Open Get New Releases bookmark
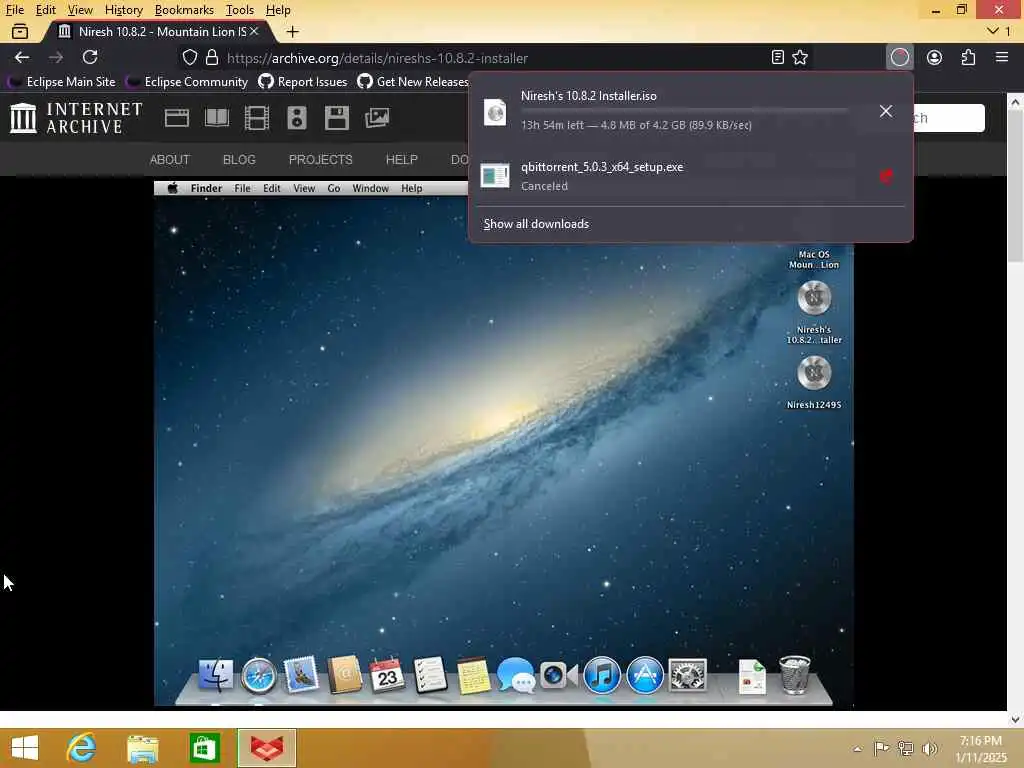This screenshot has height=768, width=1024. [x=413, y=82]
